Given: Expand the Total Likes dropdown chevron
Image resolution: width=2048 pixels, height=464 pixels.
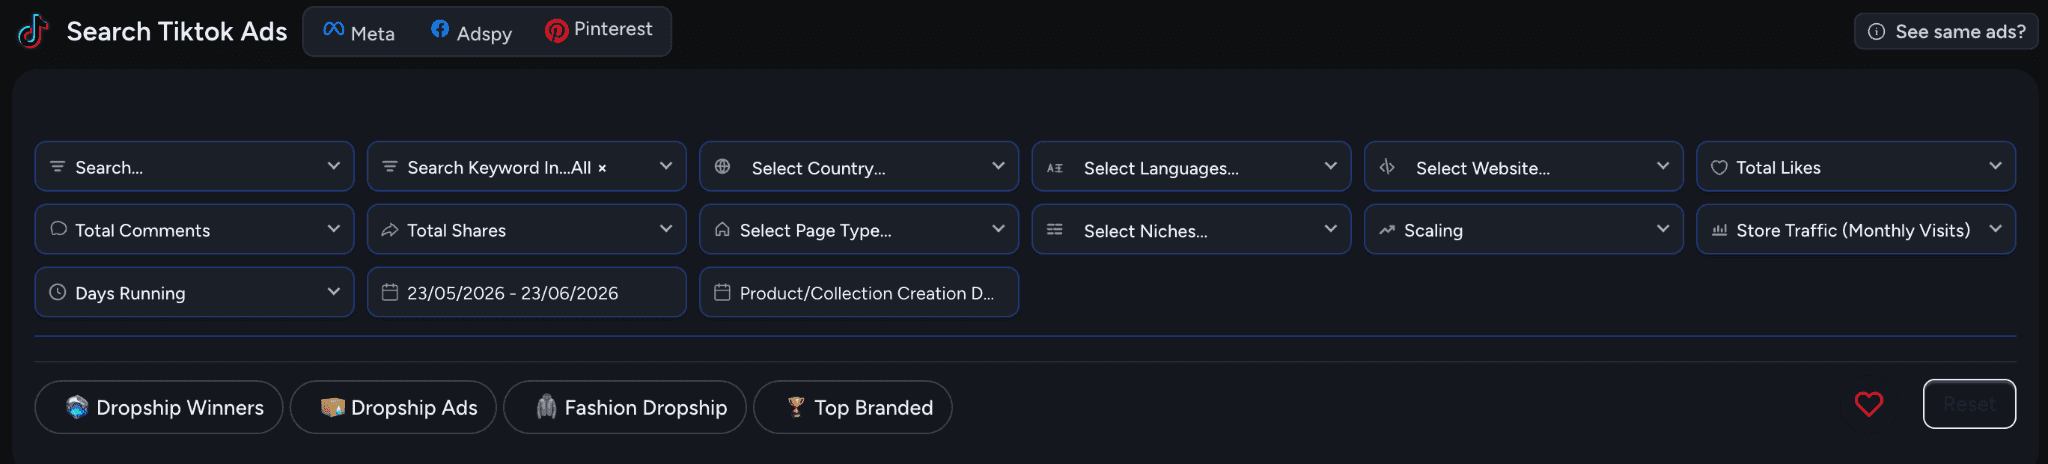Looking at the screenshot, I should pyautogui.click(x=1995, y=166).
